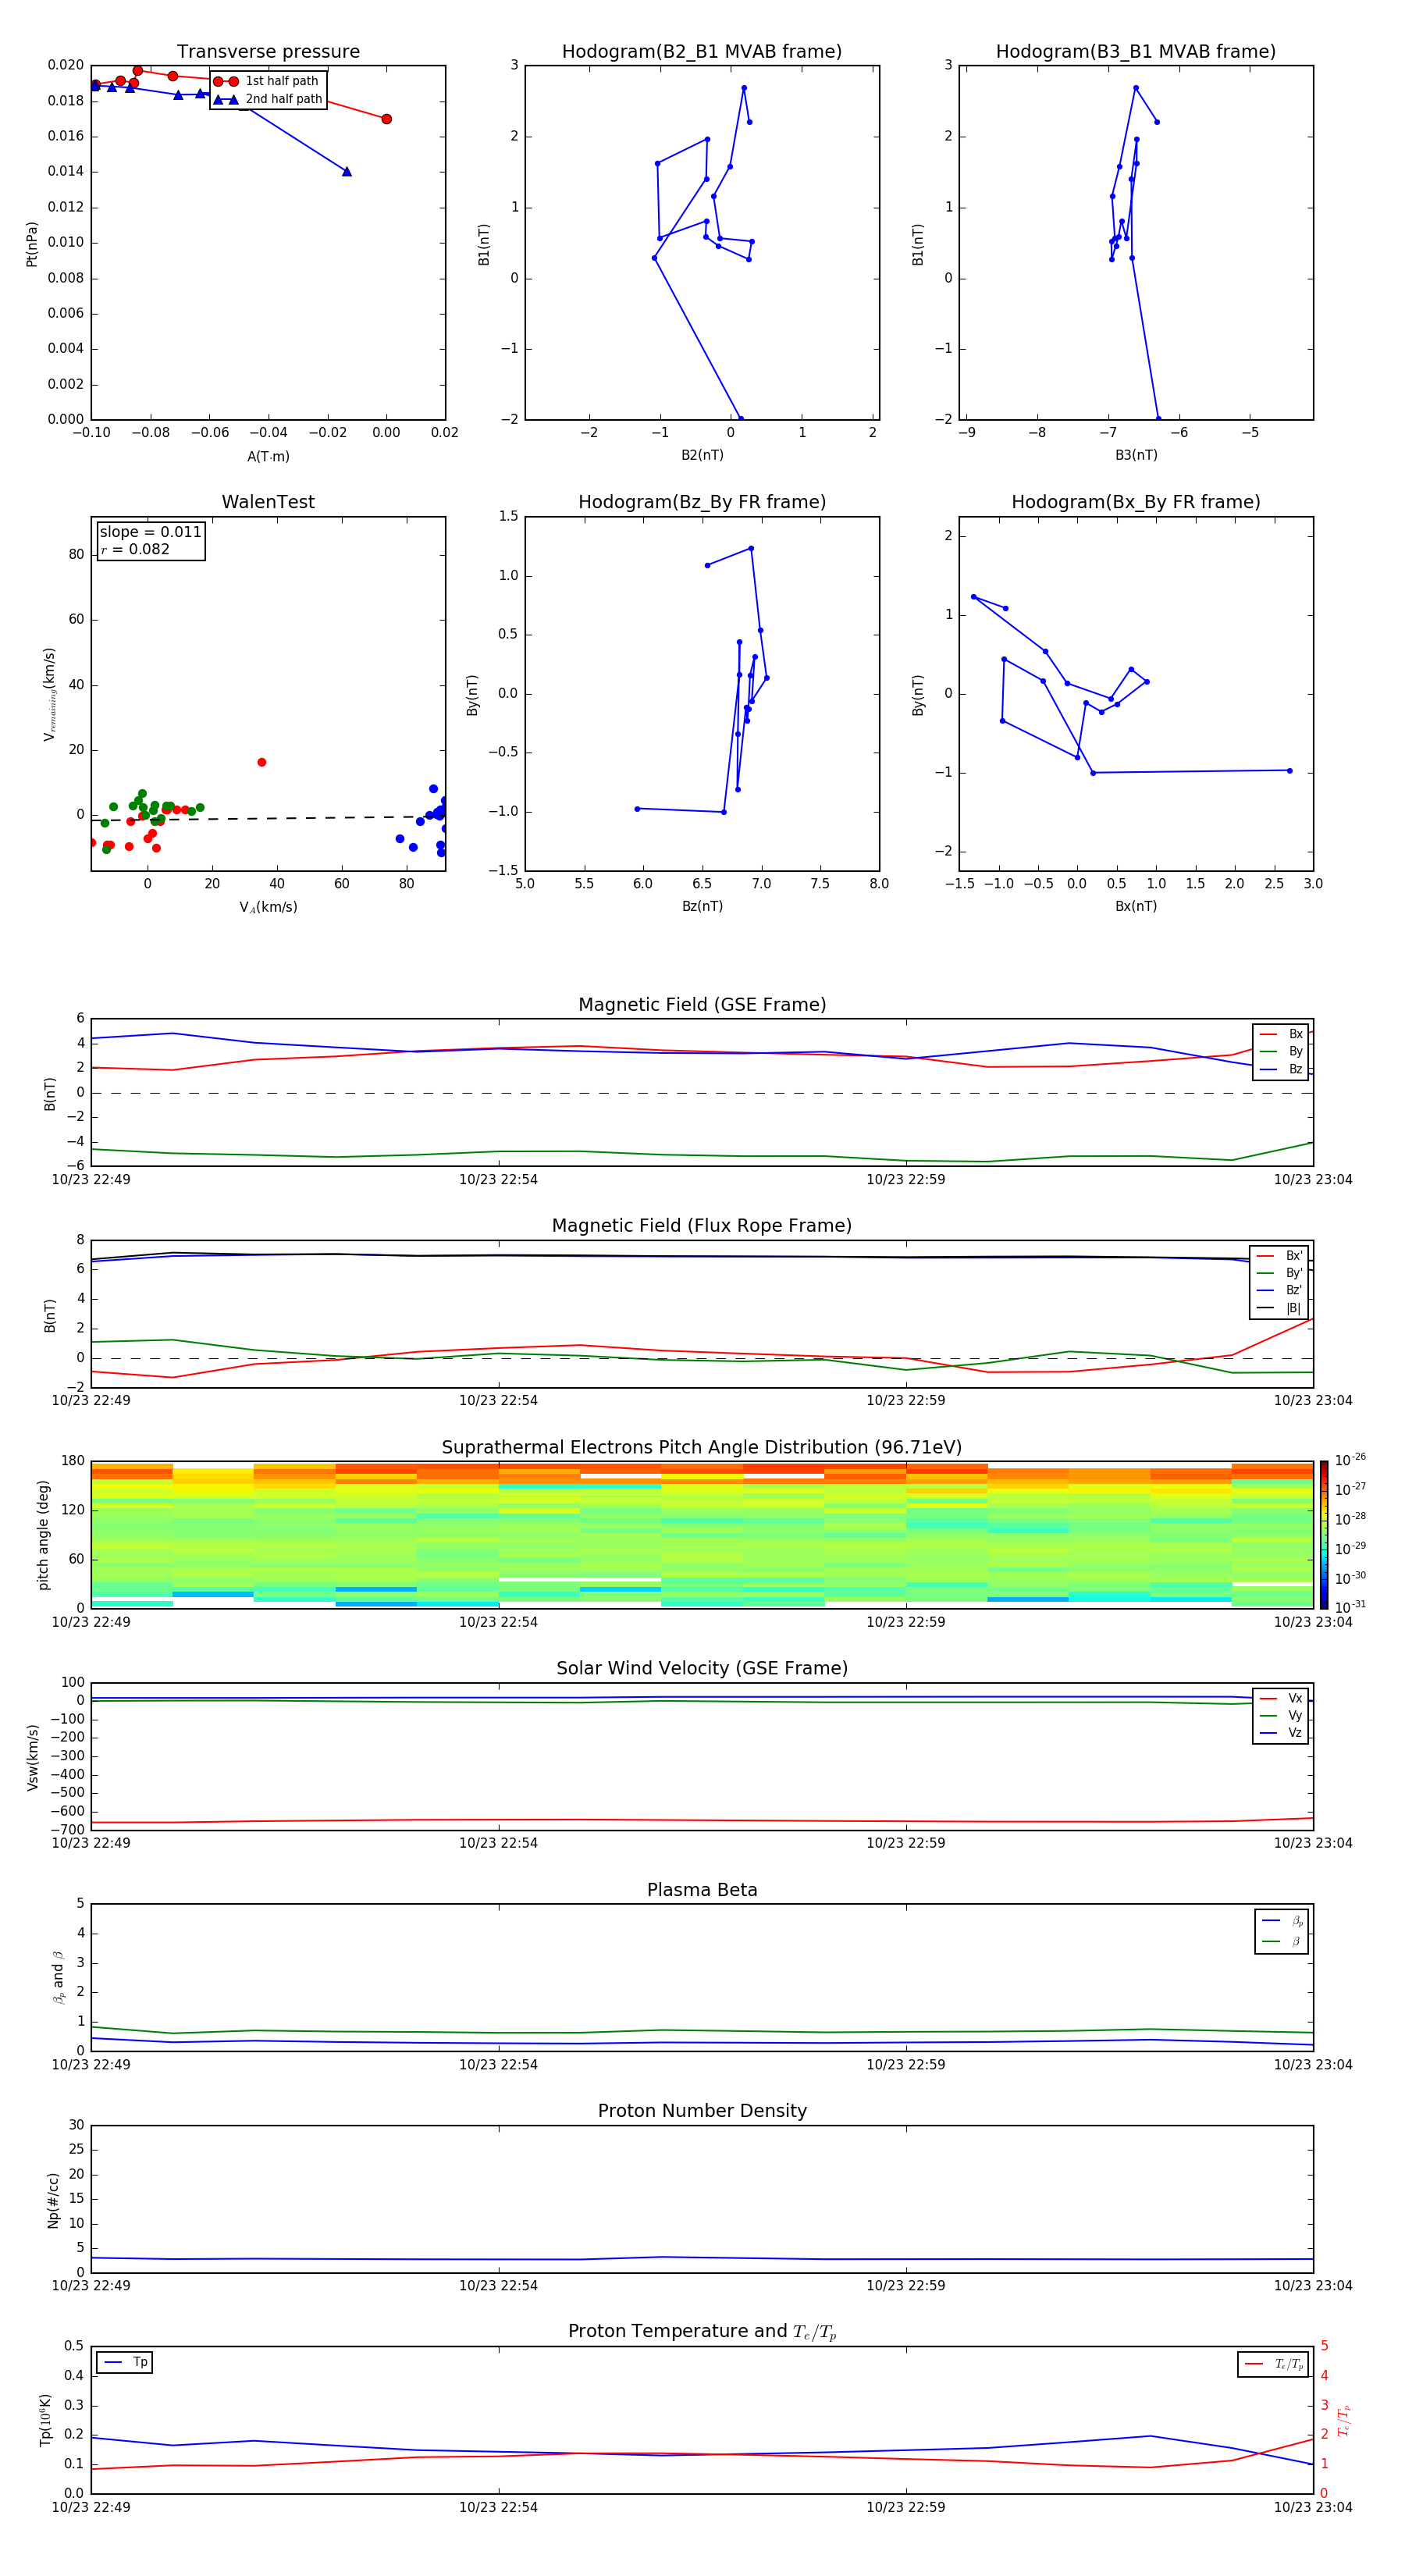Click the 'Magnetic Field (GSE Frame)' title
Viewport: 1405px width, 2576px height.
point(702,1005)
